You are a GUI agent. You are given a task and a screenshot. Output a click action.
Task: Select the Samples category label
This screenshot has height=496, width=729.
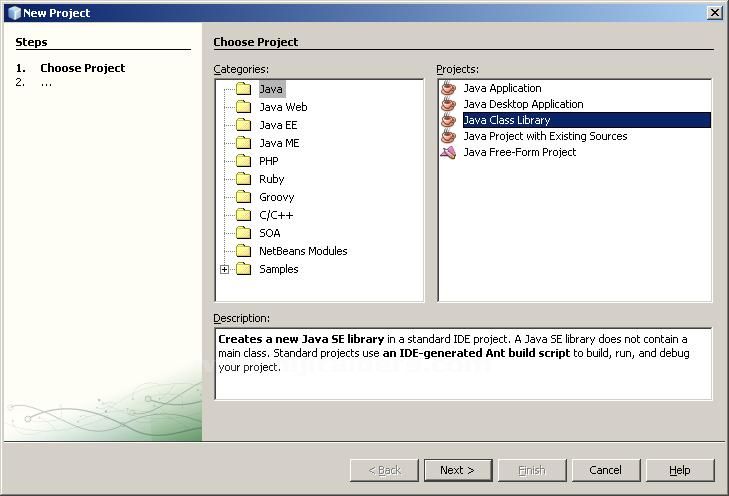pos(278,269)
